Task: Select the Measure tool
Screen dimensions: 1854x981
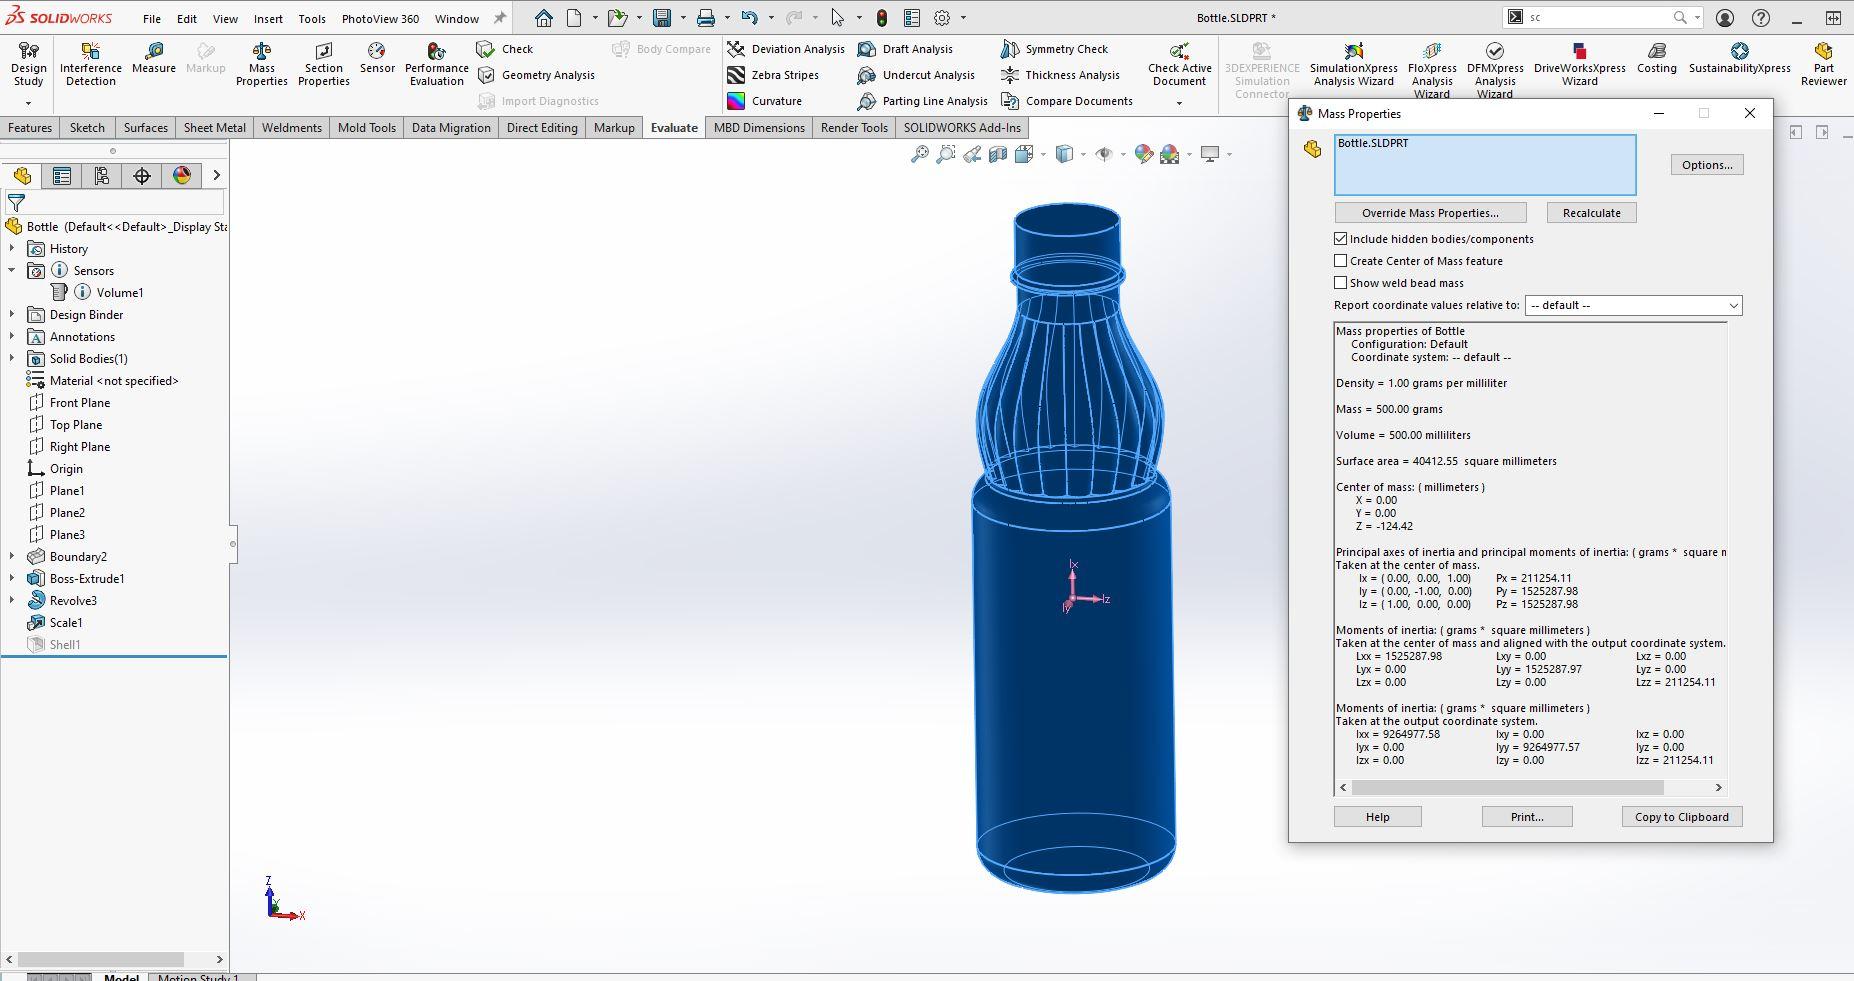Action: [x=153, y=58]
